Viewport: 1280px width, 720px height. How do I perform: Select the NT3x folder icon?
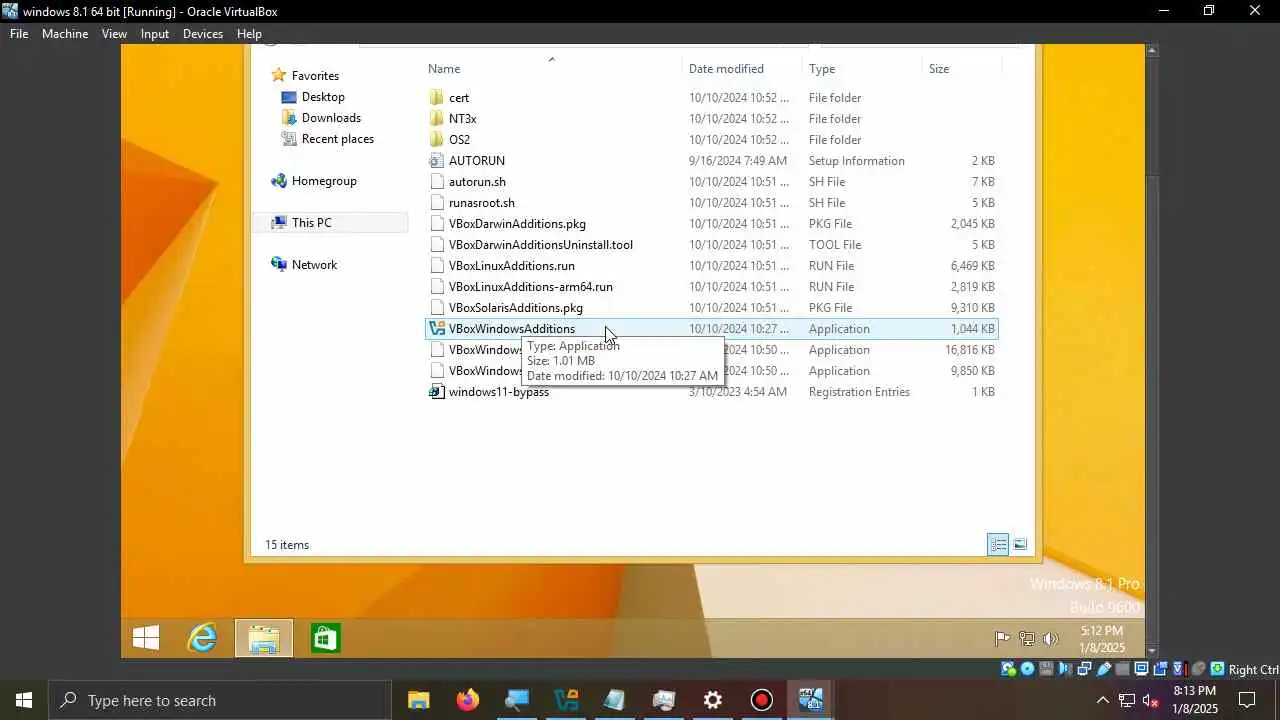coord(436,119)
